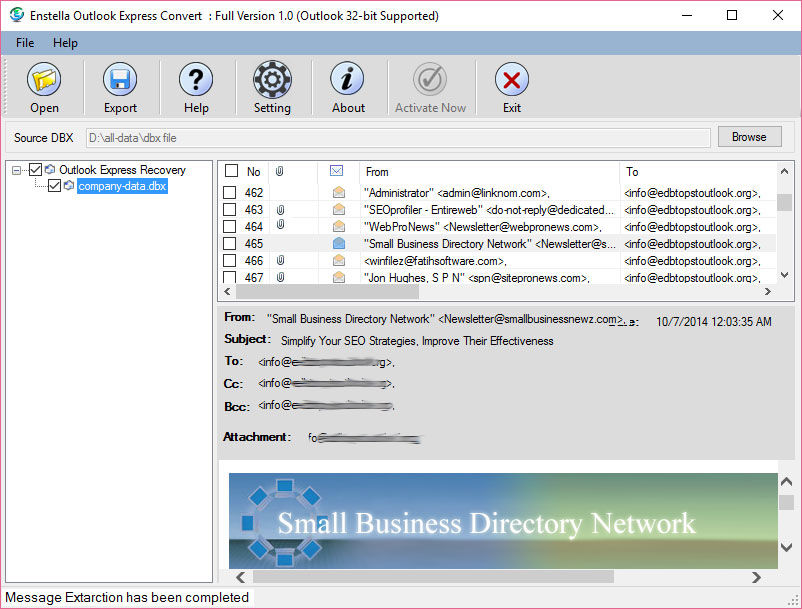The image size is (802, 609).
Task: Uncheck the Outlook Express Recovery checkbox
Action: (x=35, y=169)
